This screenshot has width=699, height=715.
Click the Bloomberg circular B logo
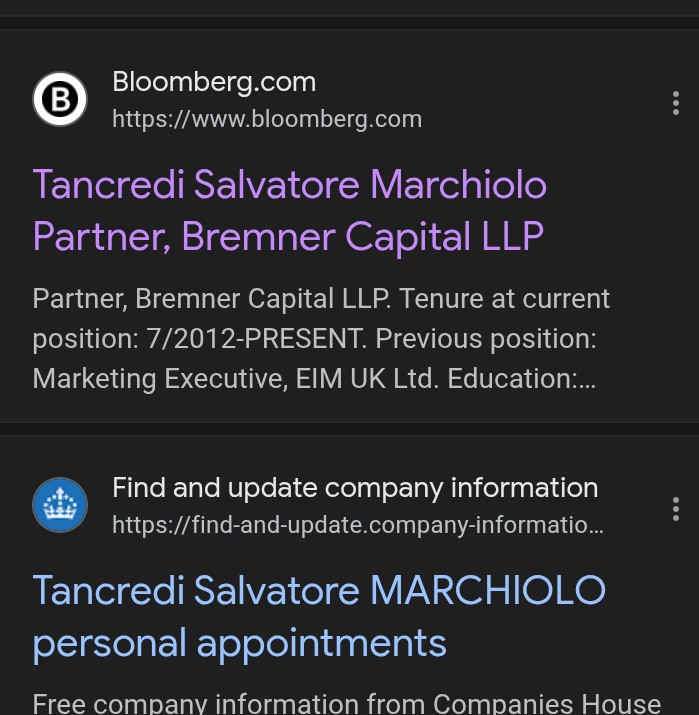[x=60, y=99]
